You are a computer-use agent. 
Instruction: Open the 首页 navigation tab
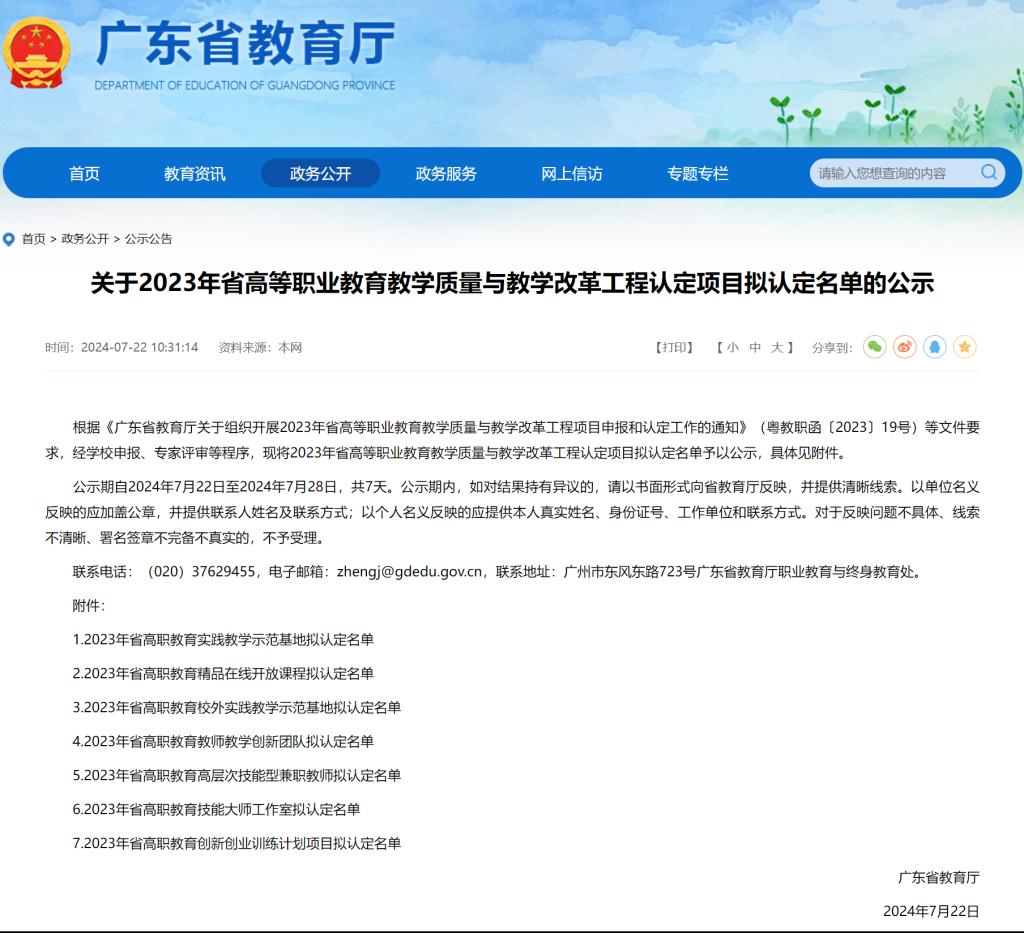84,174
